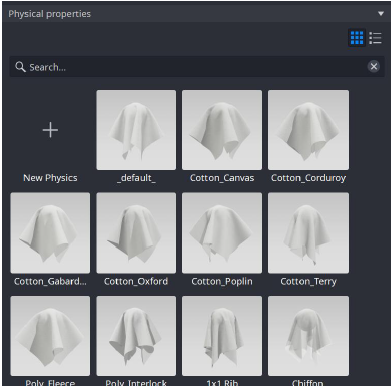Select the 1x1 Rib preset thumbnail
Image resolution: width=391 pixels, height=386 pixels.
pos(222,336)
